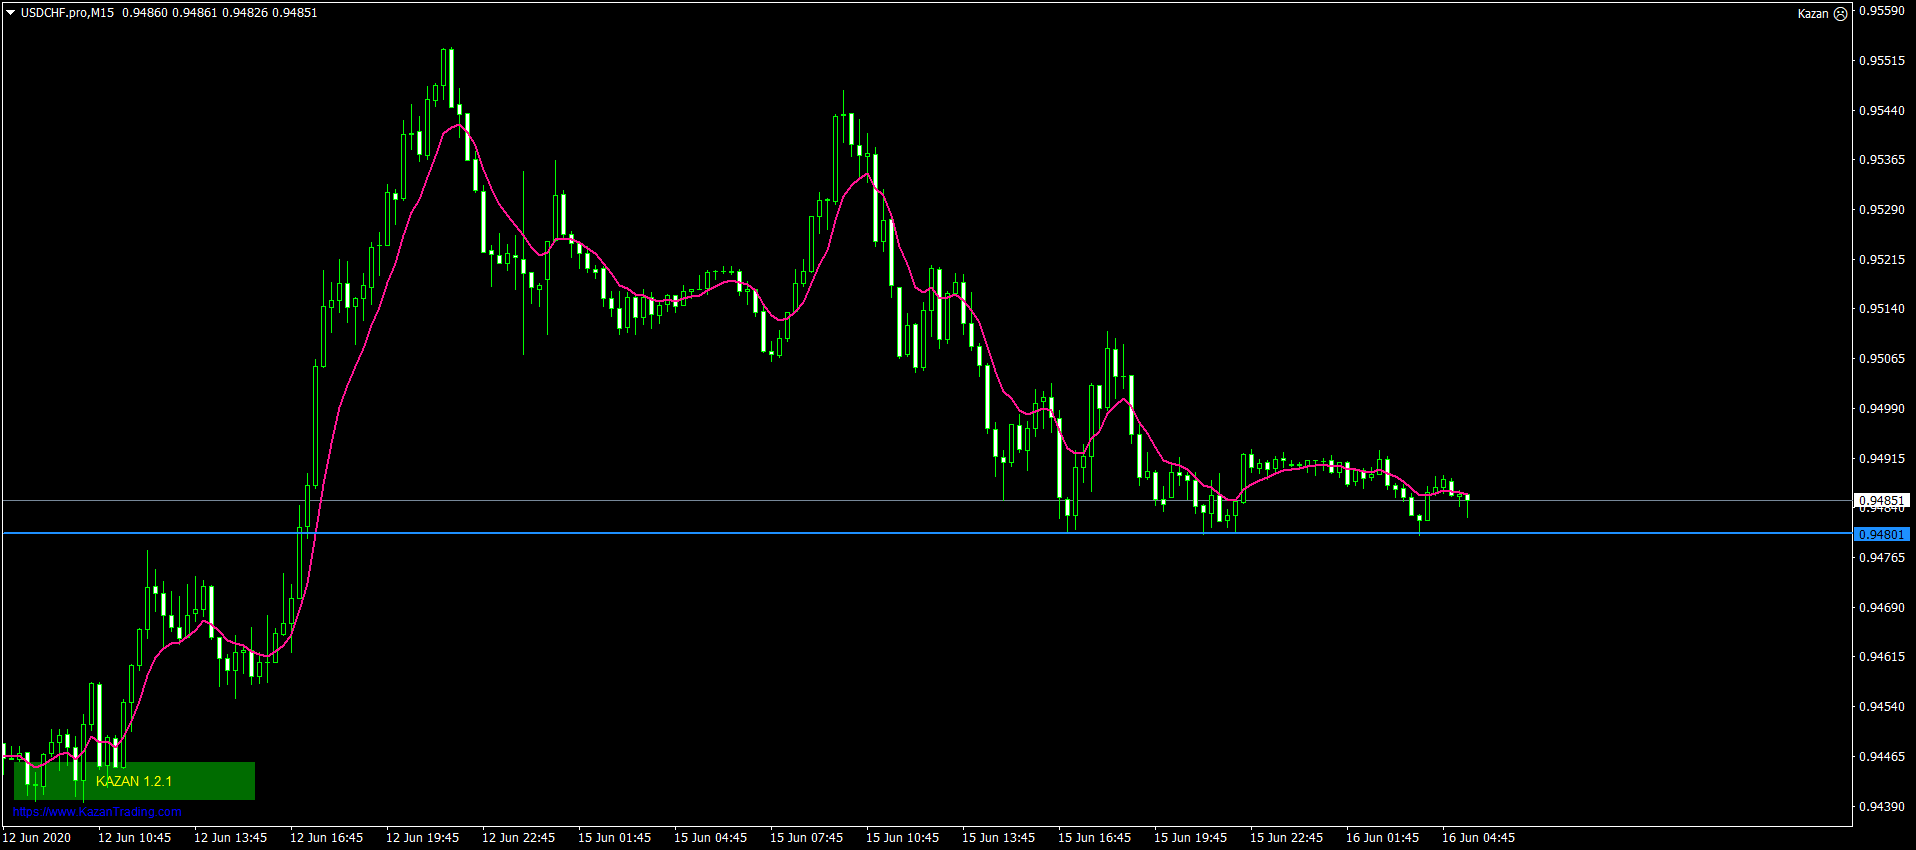Click the 15 Jun 01:45 time label
This screenshot has height=850, width=1916.
click(x=614, y=838)
